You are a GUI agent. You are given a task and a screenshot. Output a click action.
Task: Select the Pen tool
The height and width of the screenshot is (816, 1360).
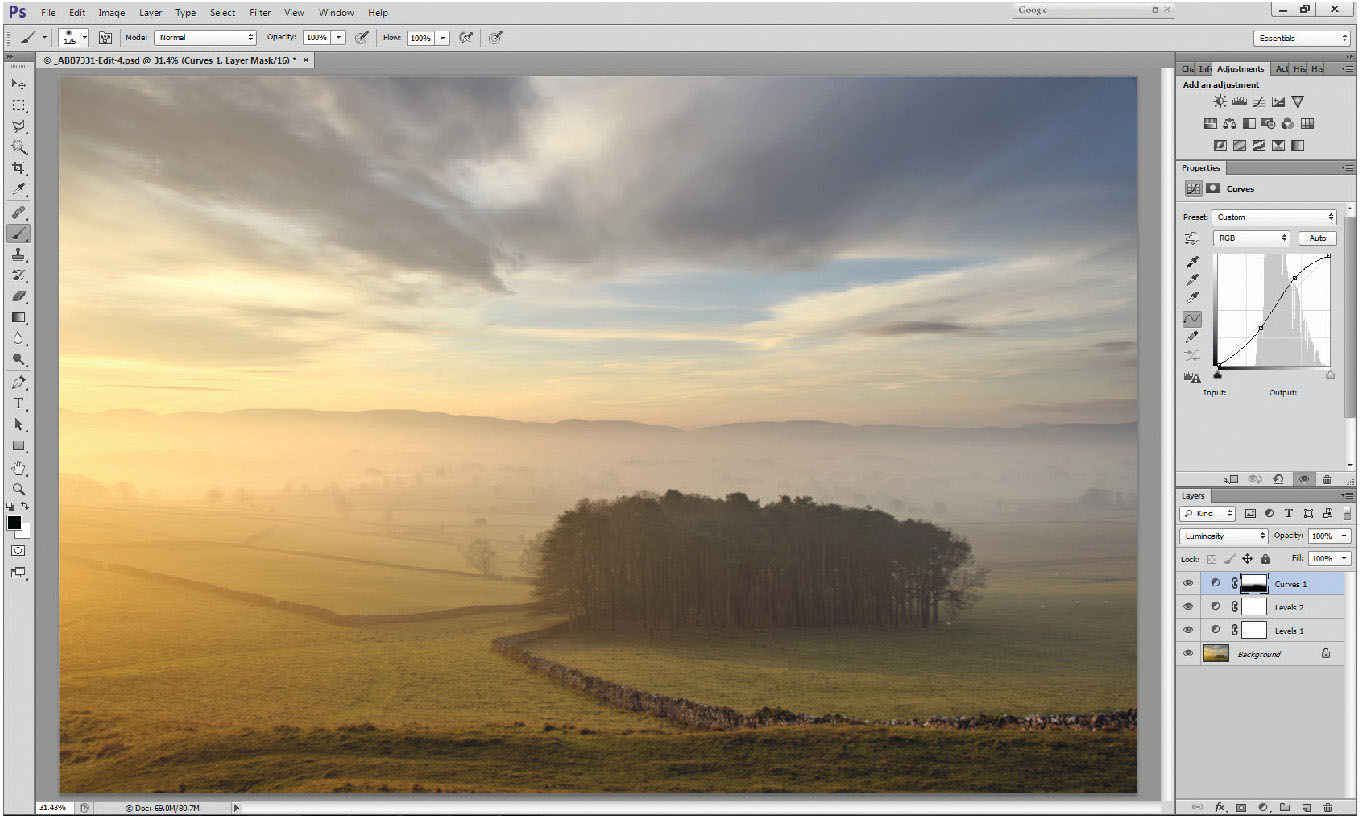19,382
